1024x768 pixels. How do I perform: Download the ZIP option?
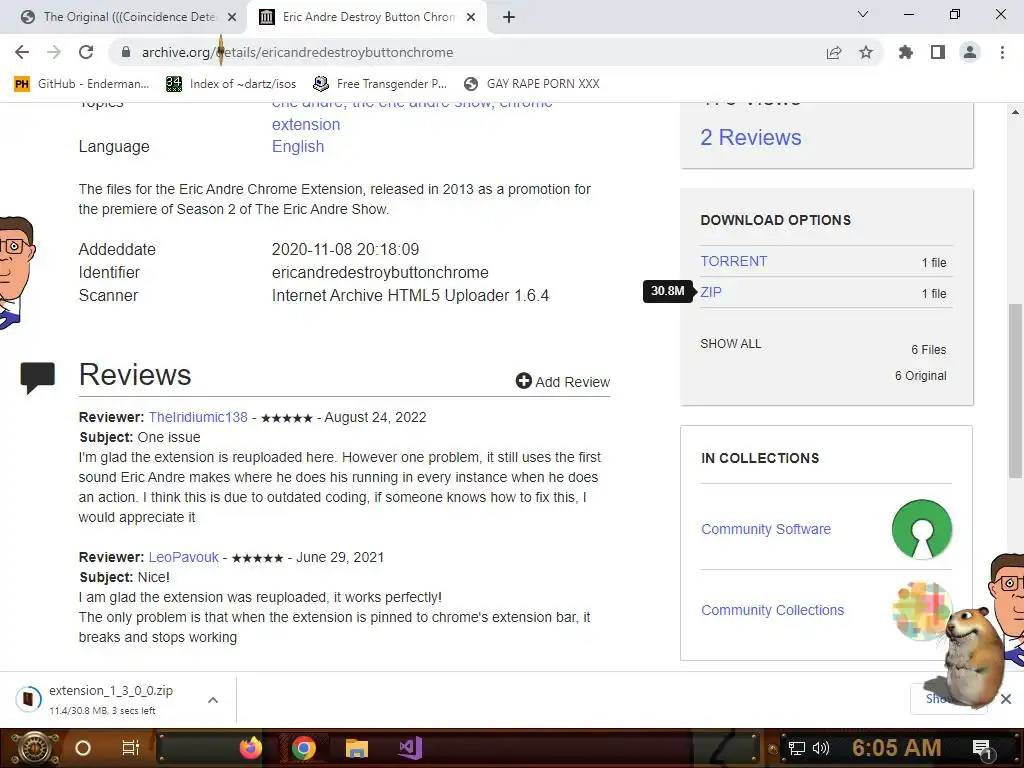711,293
